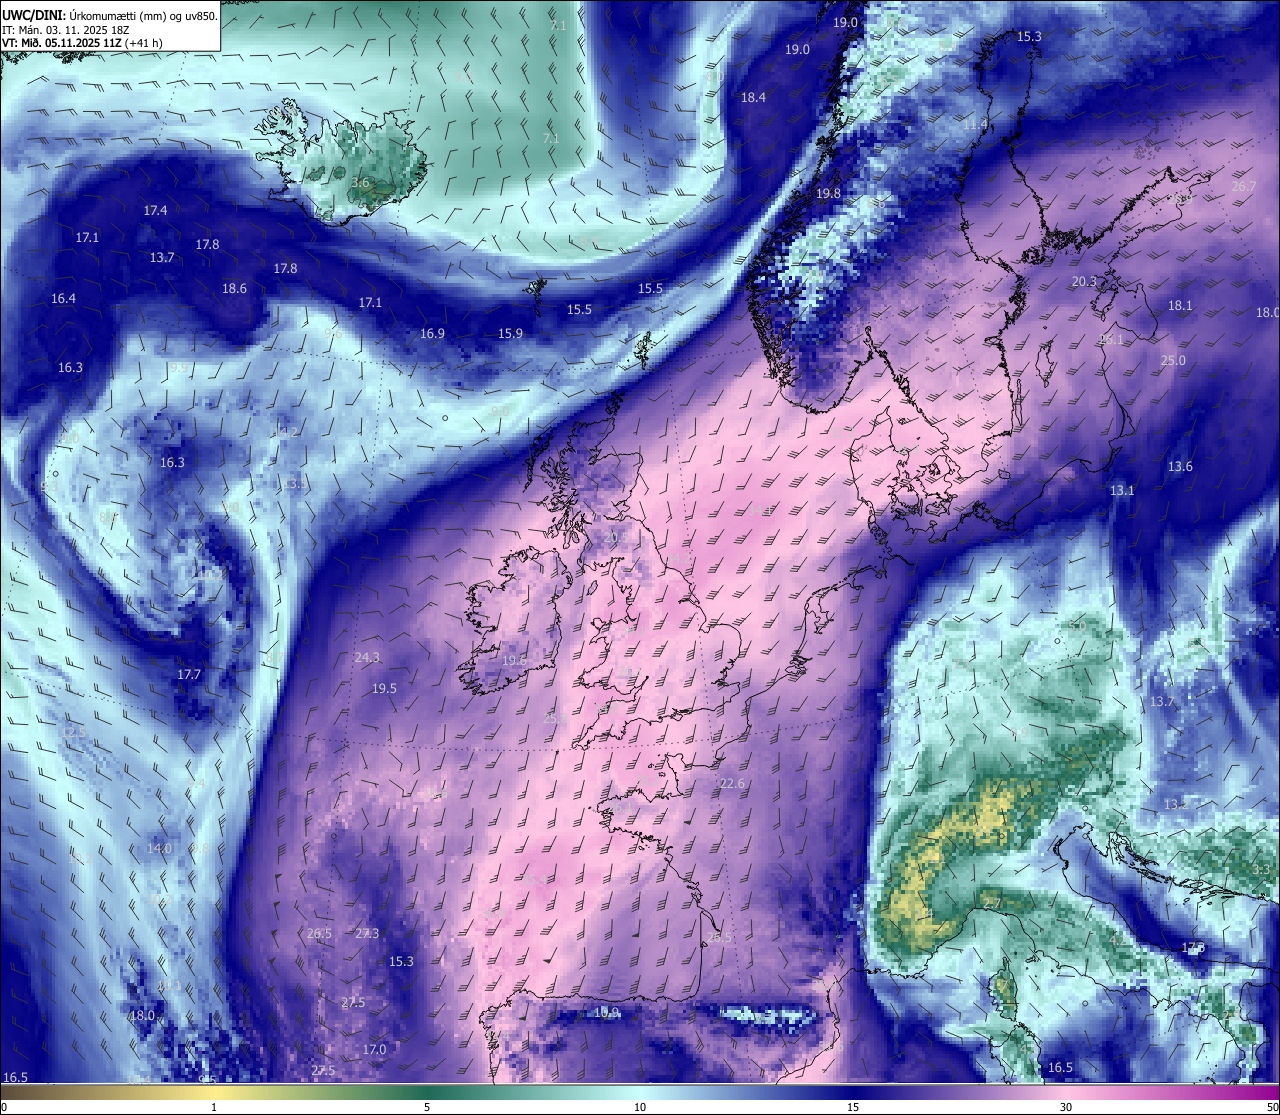
Task: Click the 16.9 value label
Action: click(432, 334)
